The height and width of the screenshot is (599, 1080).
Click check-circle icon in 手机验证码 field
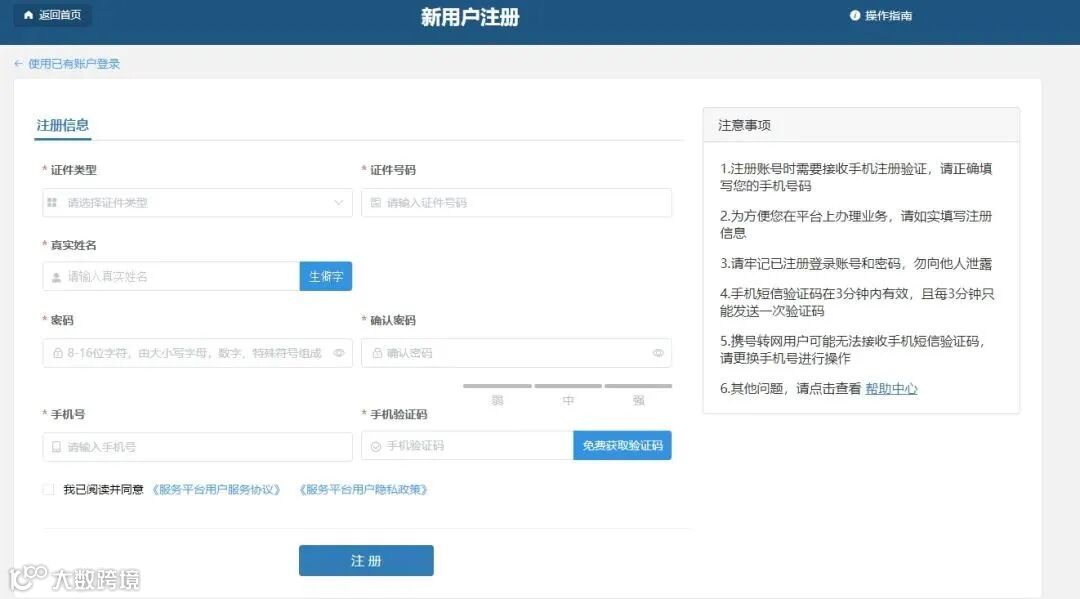(376, 446)
